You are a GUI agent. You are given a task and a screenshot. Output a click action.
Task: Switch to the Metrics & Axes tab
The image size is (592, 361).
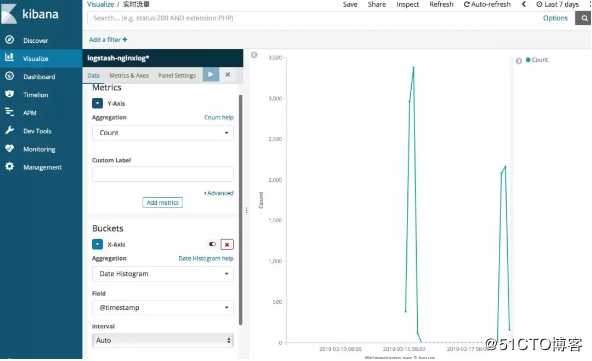(129, 76)
